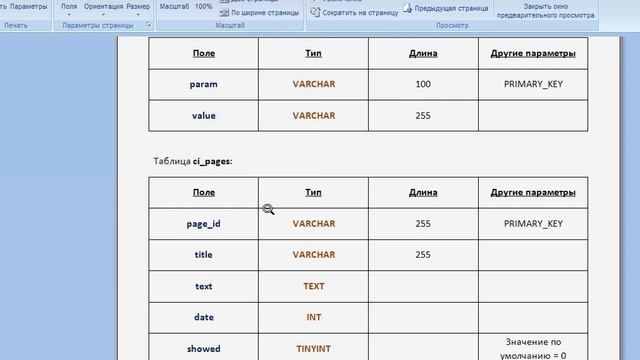Viewport: 640px width, 360px height.
Task: Click the 'Масштаб' zoom button
Action: pos(174,7)
